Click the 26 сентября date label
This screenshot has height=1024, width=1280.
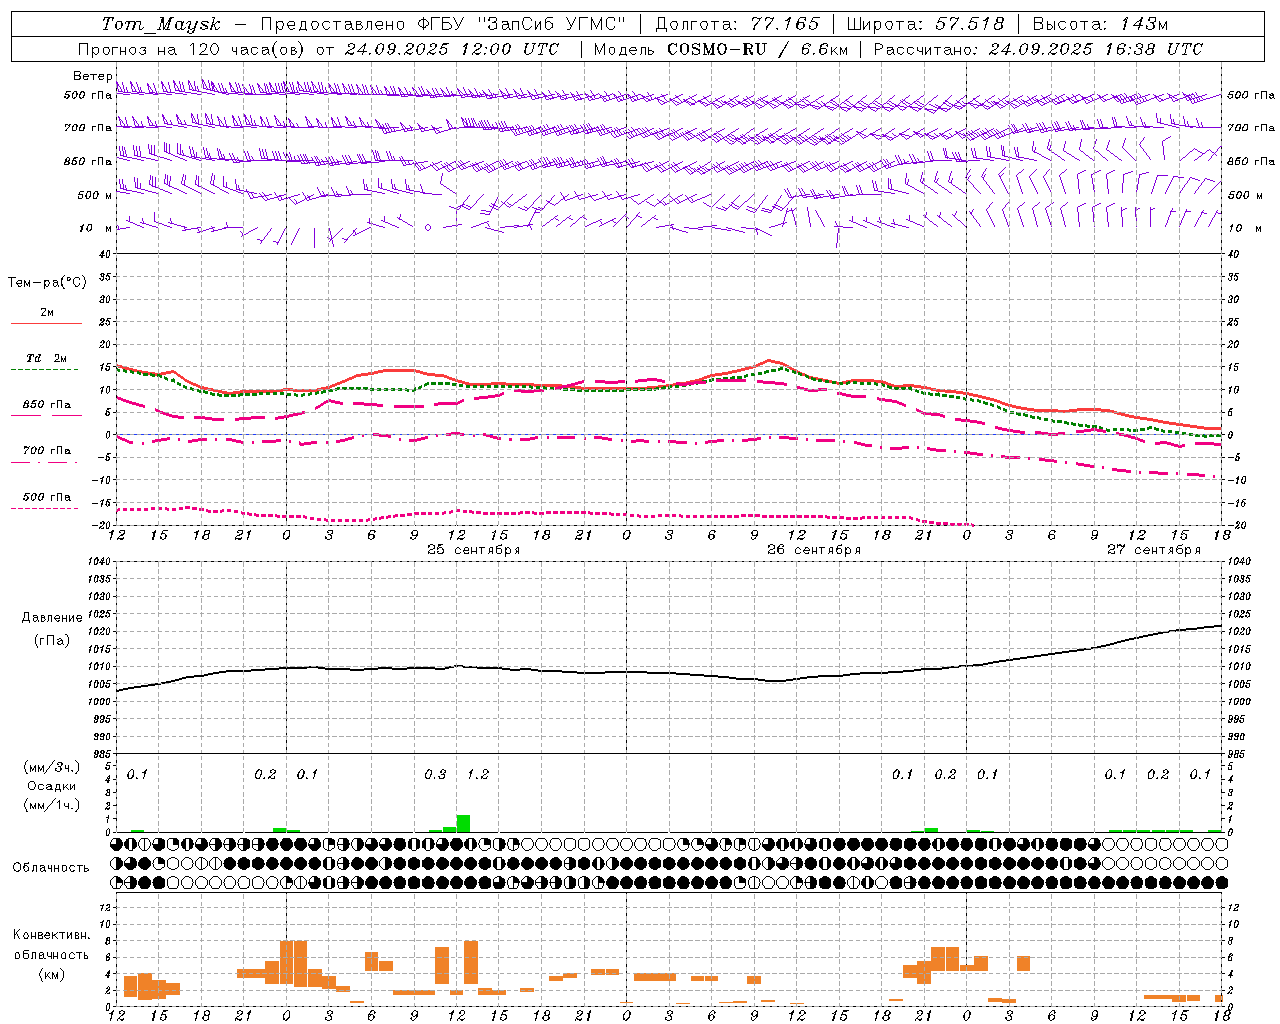pyautogui.click(x=813, y=550)
